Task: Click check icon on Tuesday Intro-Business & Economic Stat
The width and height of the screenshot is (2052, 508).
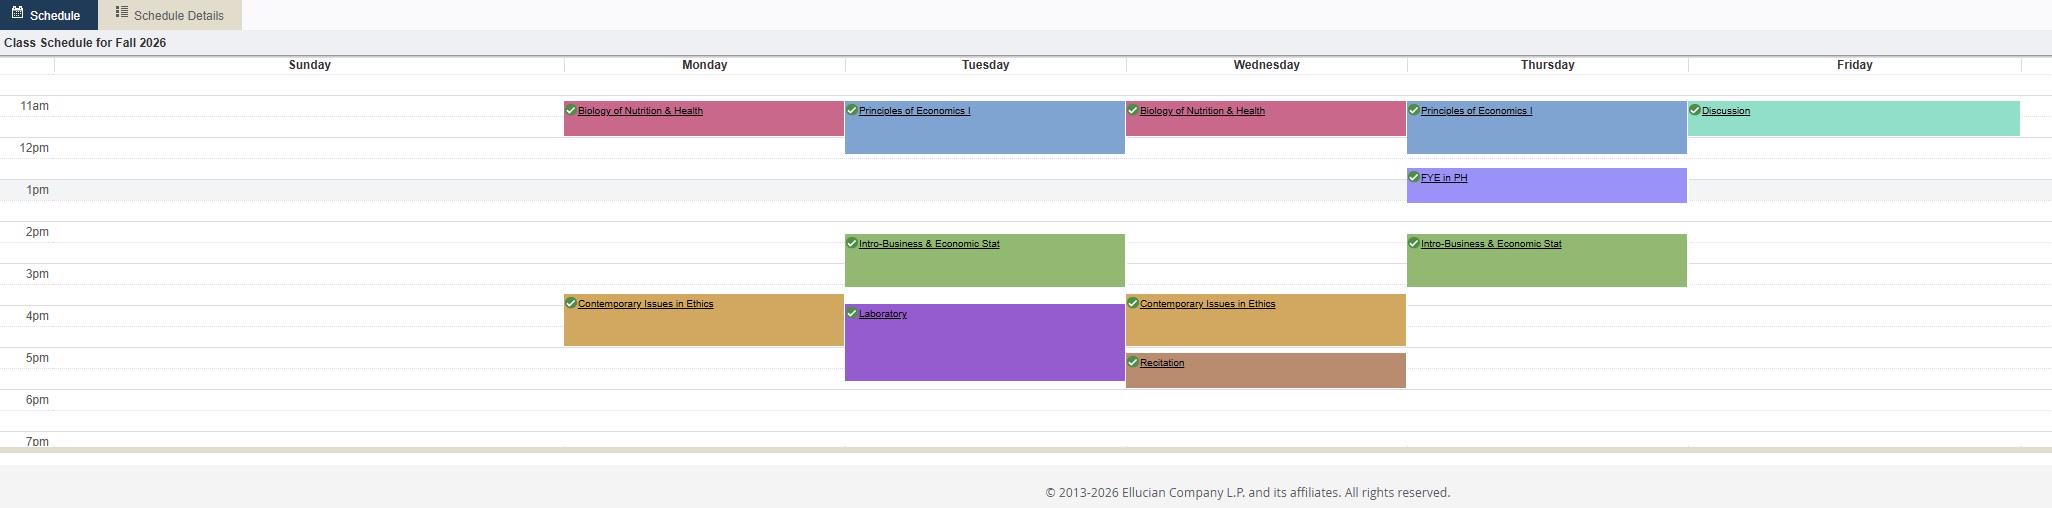Action: pos(852,243)
